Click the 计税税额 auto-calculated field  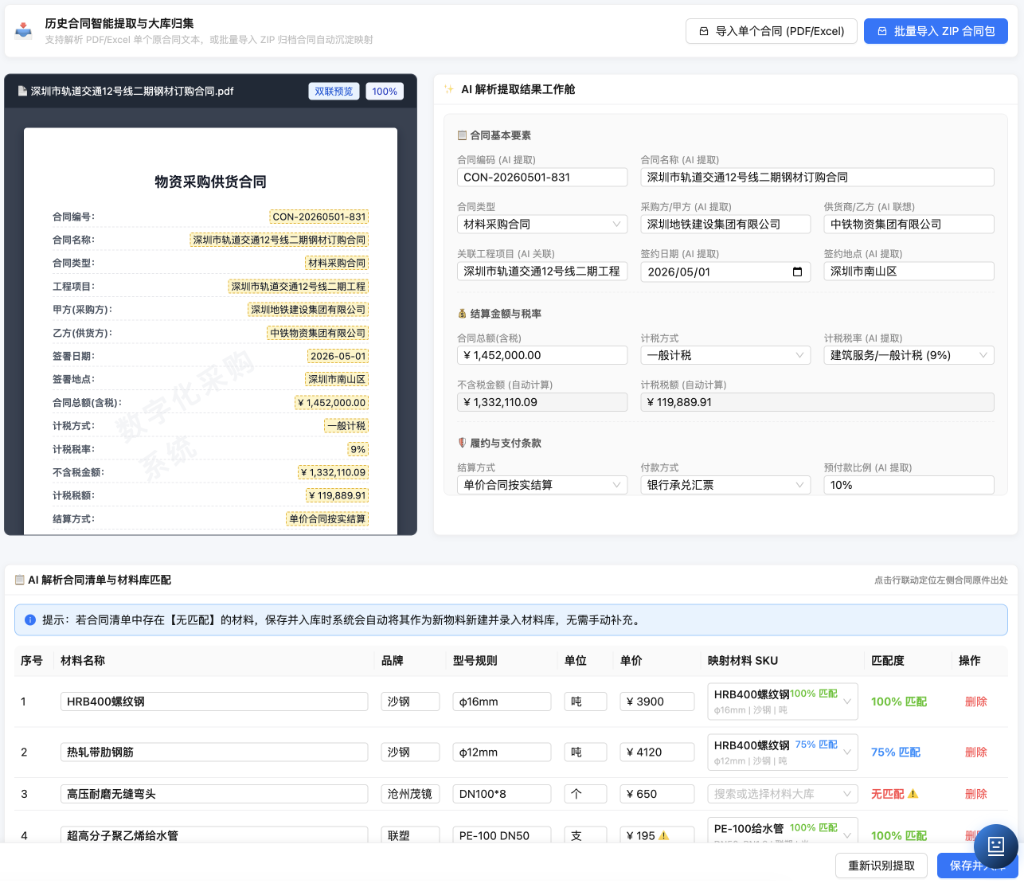[817, 402]
